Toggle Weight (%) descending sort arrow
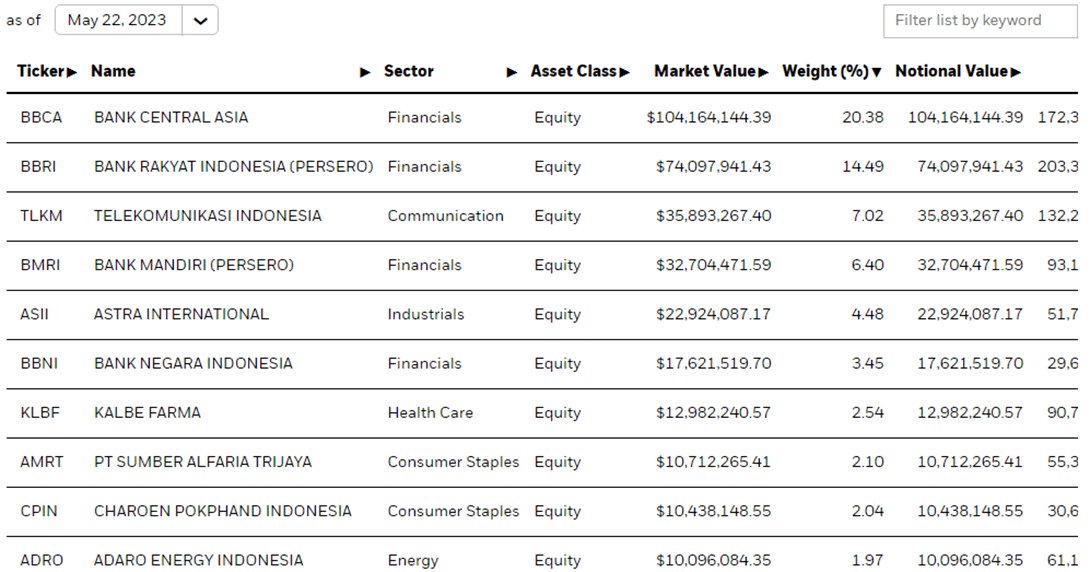 tap(877, 72)
